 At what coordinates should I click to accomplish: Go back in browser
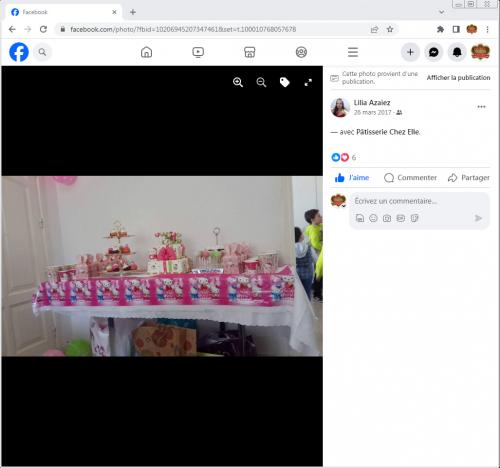point(12,29)
